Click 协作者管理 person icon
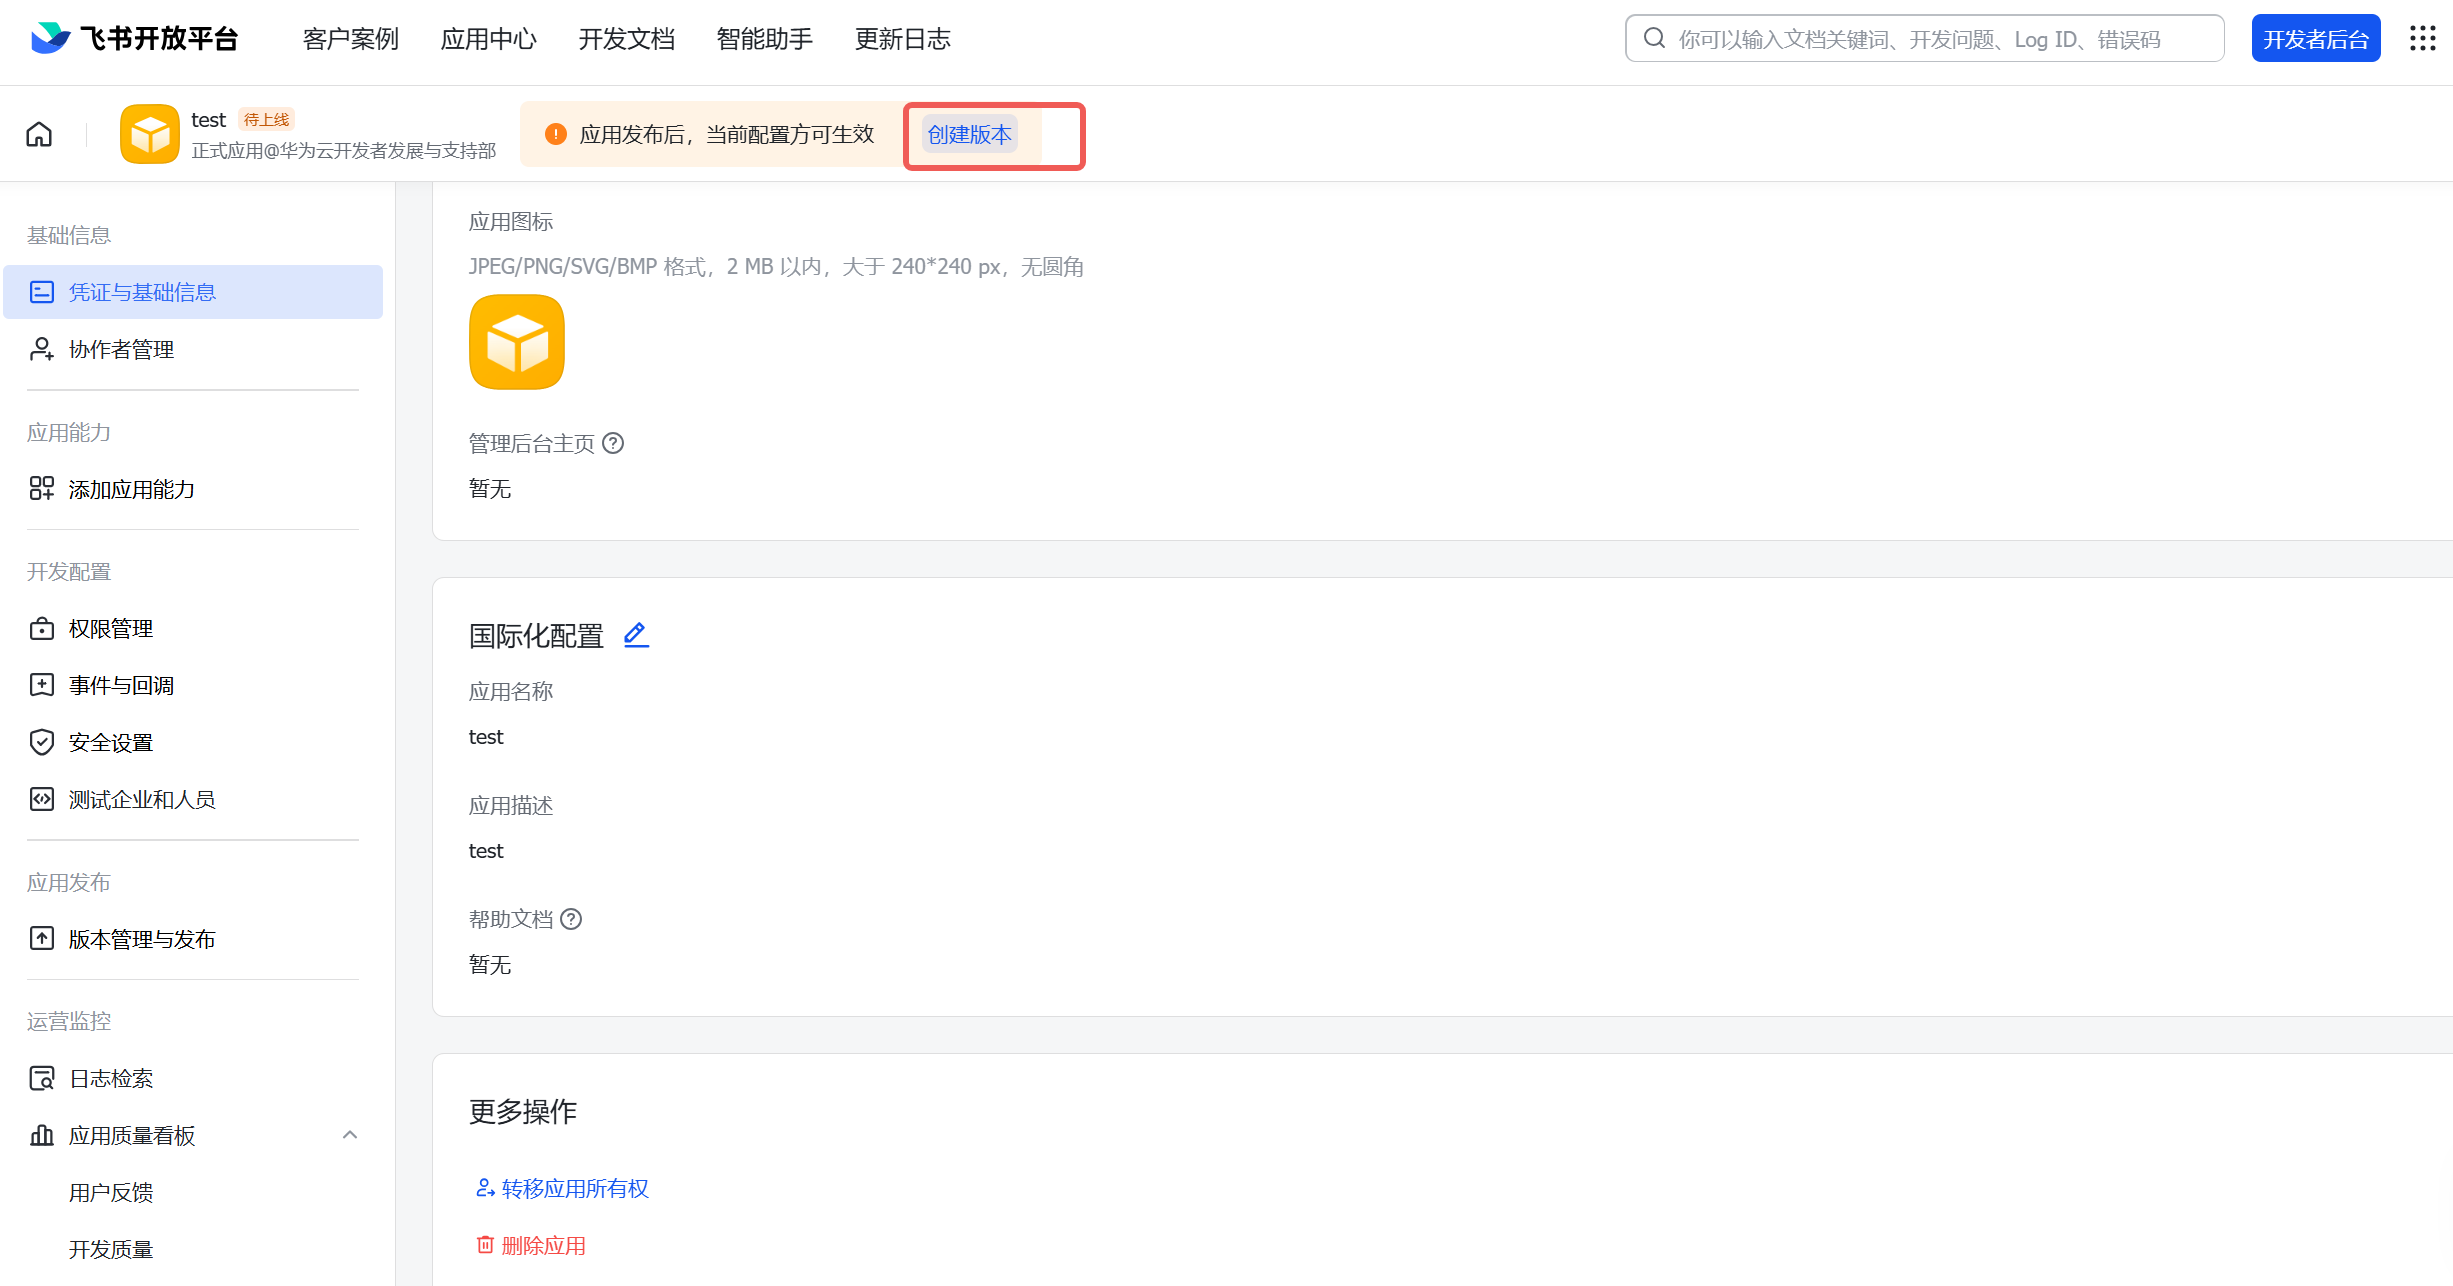The image size is (2453, 1286). pos(42,349)
